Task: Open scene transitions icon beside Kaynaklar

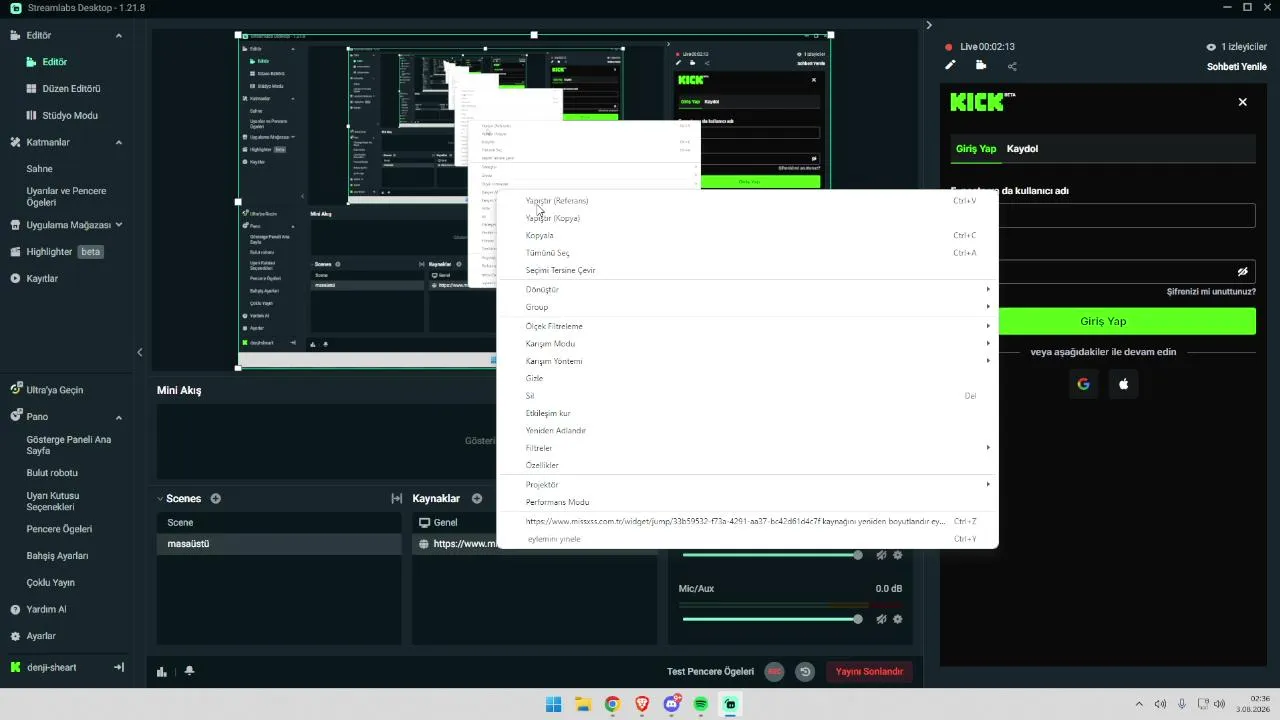Action: tap(396, 498)
